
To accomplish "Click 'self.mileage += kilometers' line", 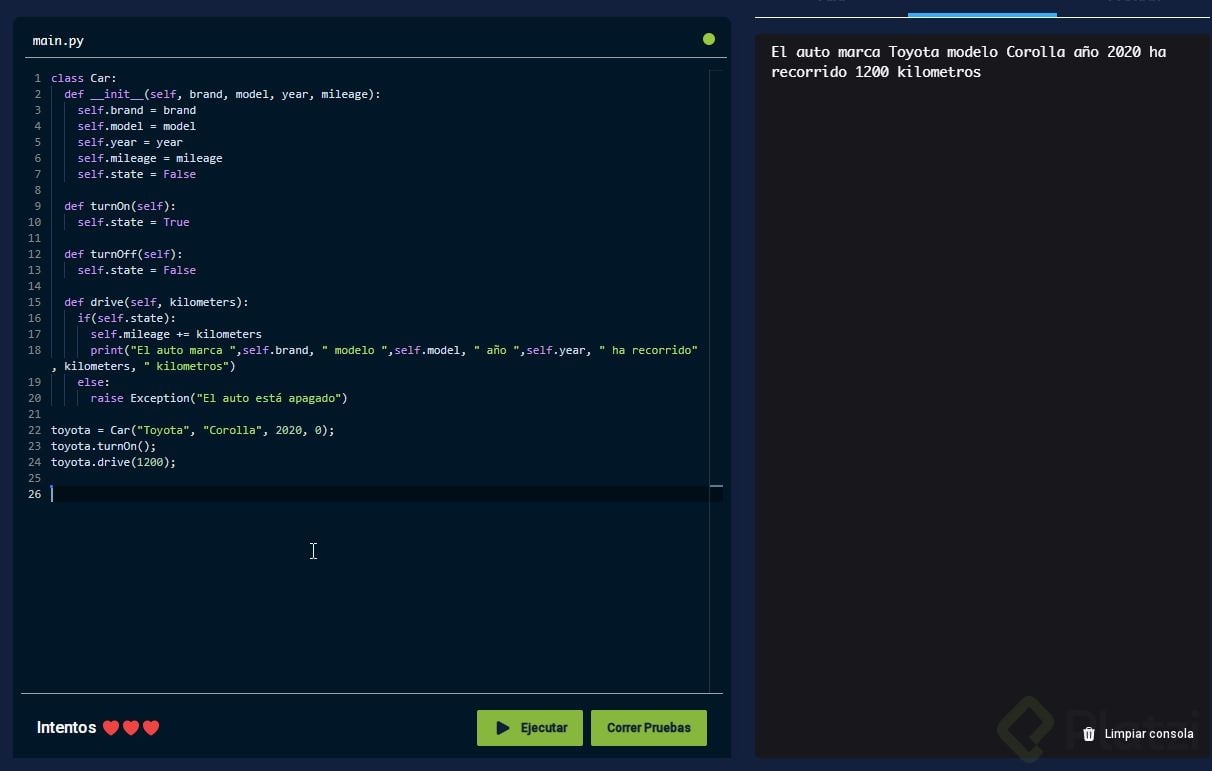I will pos(176,334).
